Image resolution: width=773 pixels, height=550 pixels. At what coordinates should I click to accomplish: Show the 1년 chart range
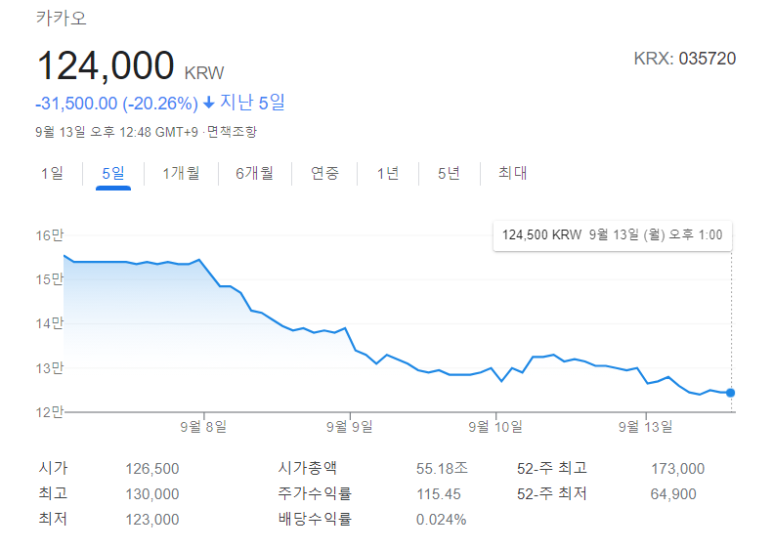pyautogui.click(x=387, y=173)
